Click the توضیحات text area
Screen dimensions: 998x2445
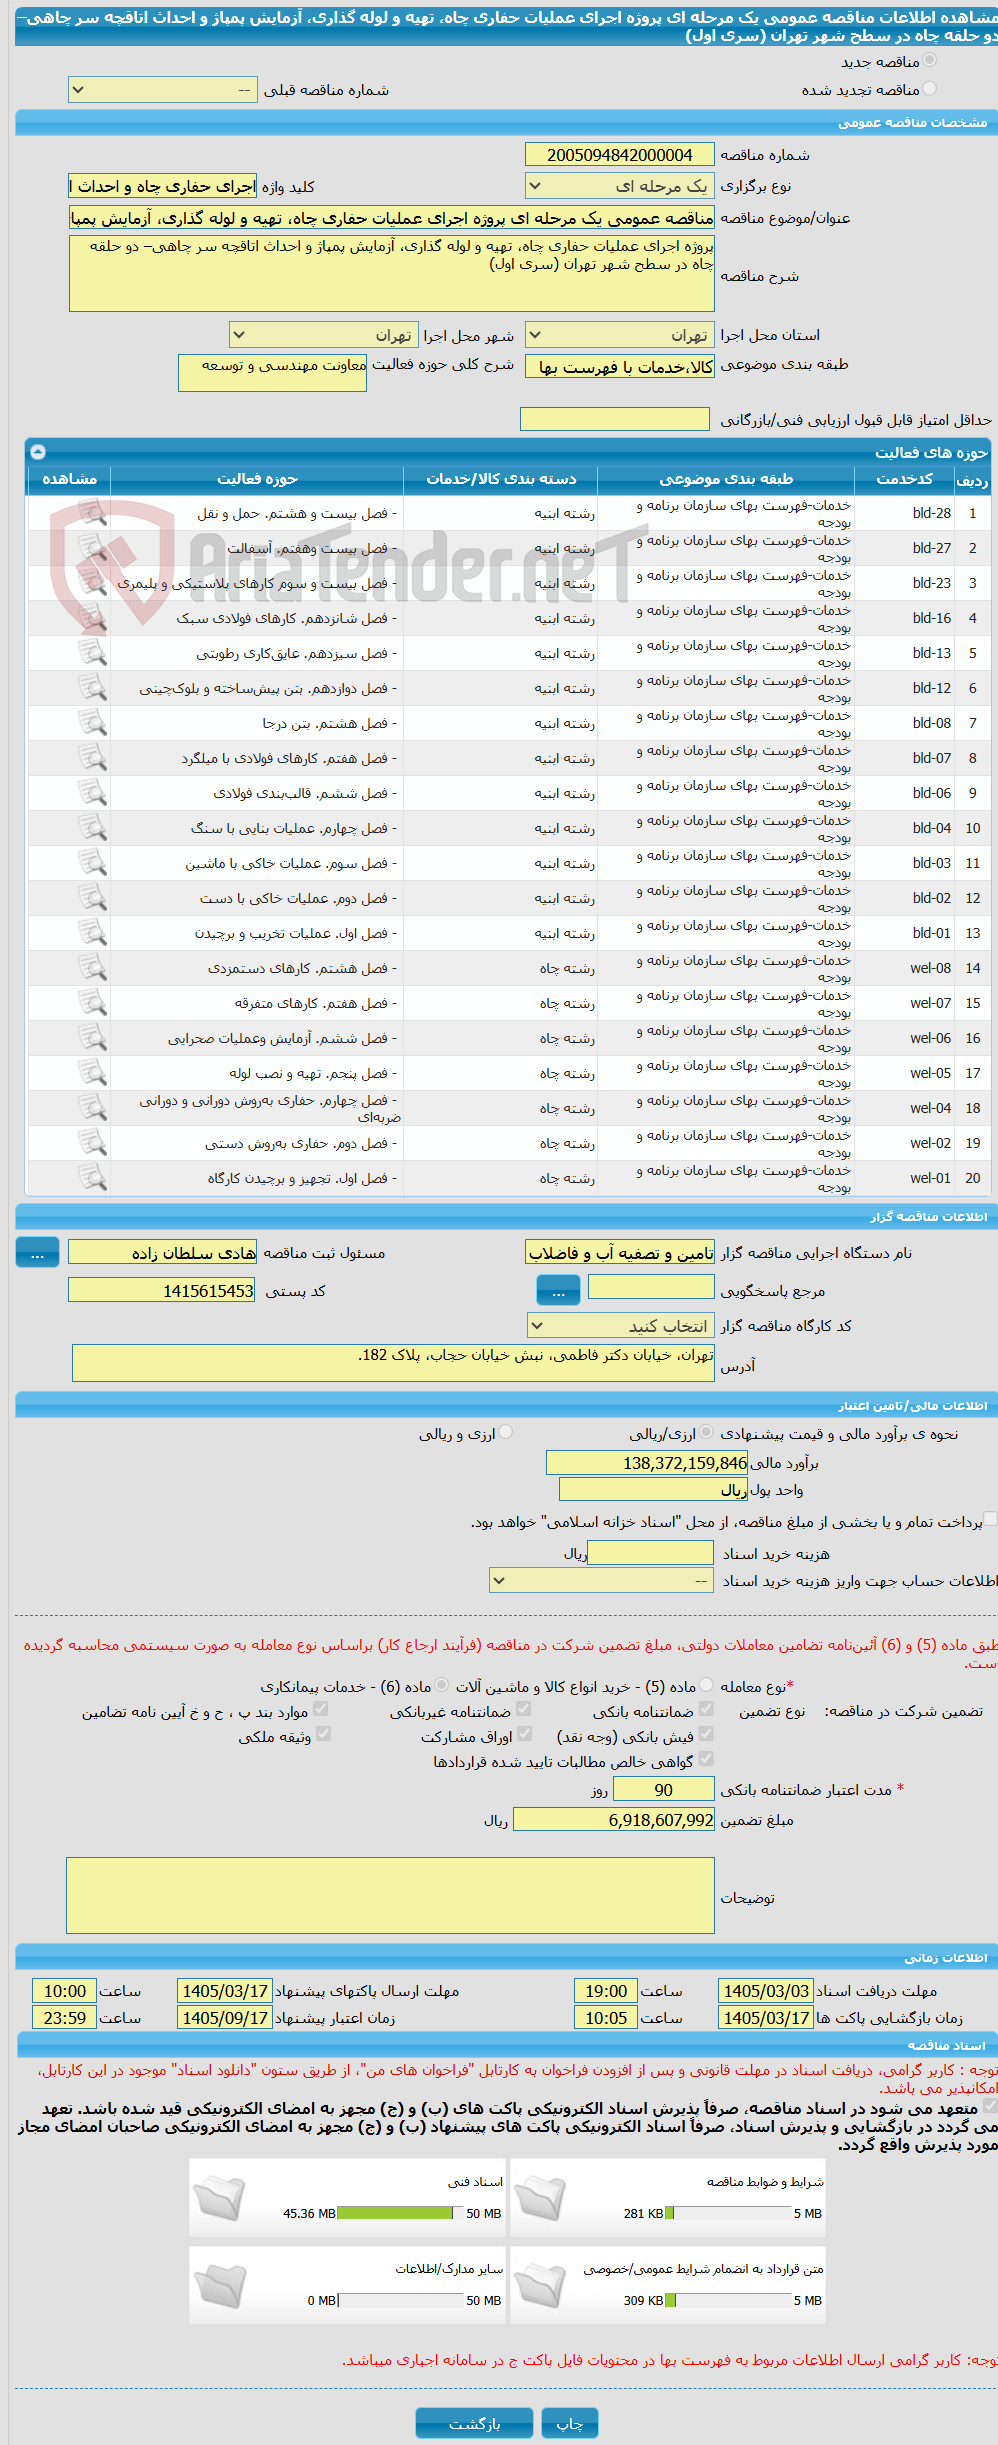coord(391,1896)
